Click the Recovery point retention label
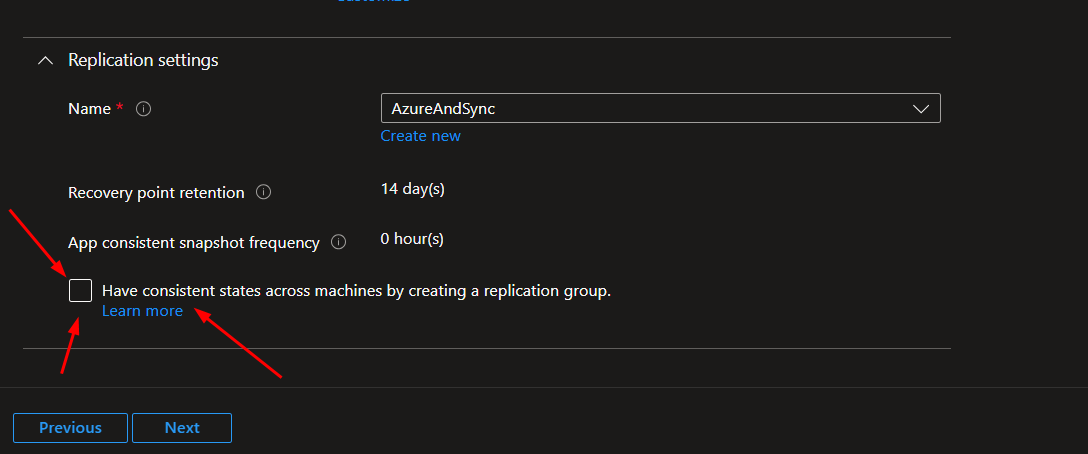This screenshot has width=1088, height=454. pos(156,192)
